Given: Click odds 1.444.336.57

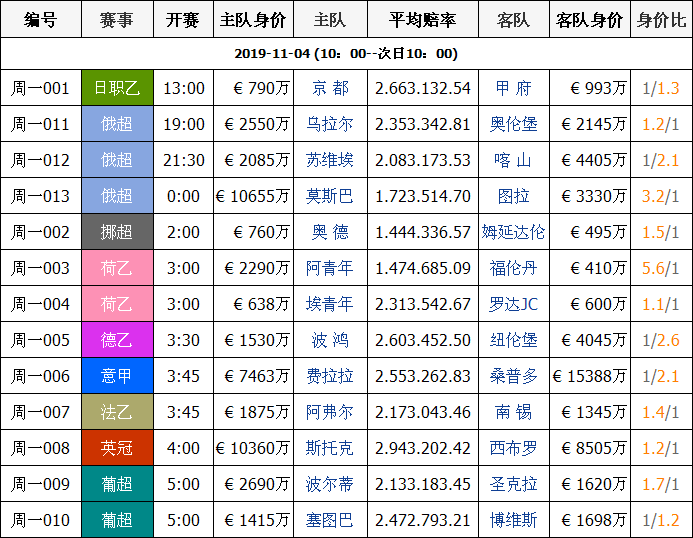Looking at the screenshot, I should 423,232.
